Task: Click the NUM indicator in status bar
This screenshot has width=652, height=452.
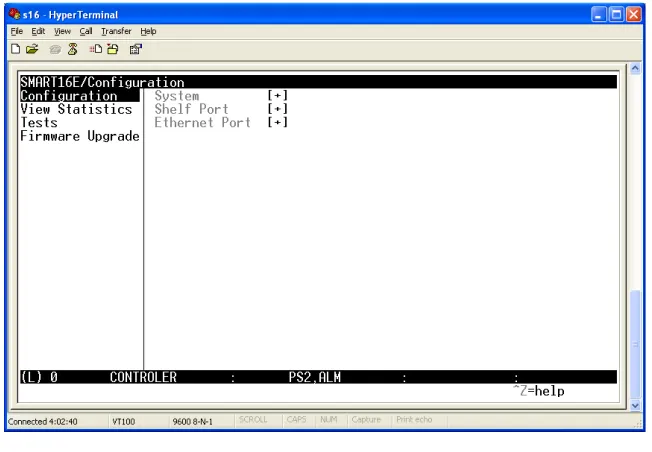Action: [328, 420]
